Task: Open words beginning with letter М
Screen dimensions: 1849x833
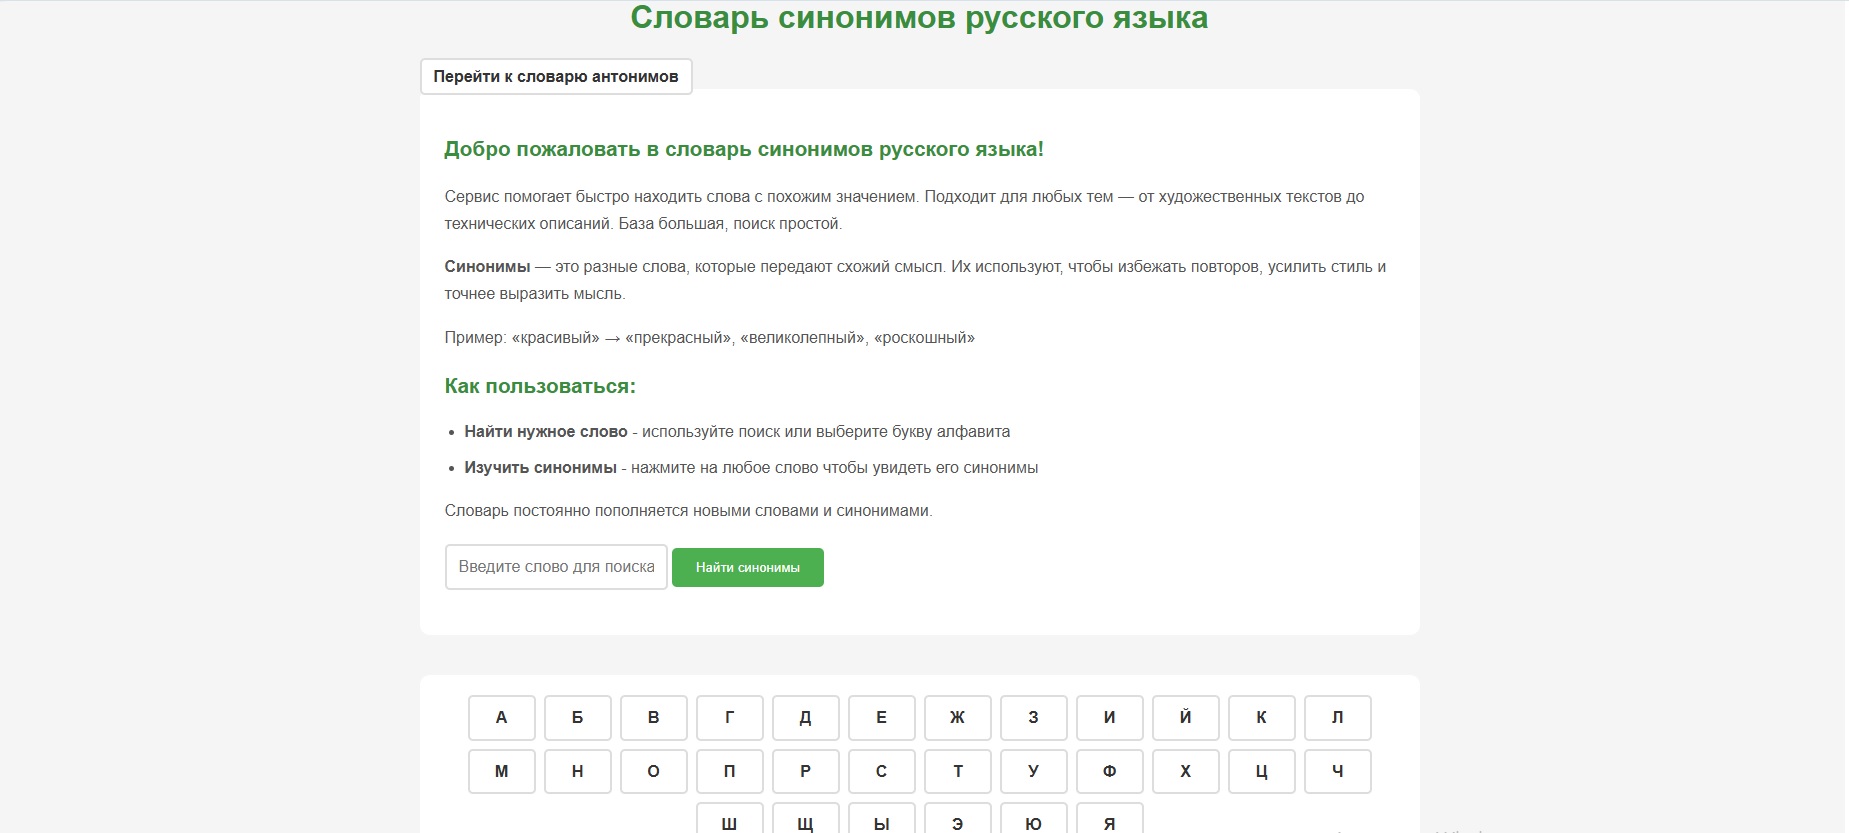Action: 502,772
